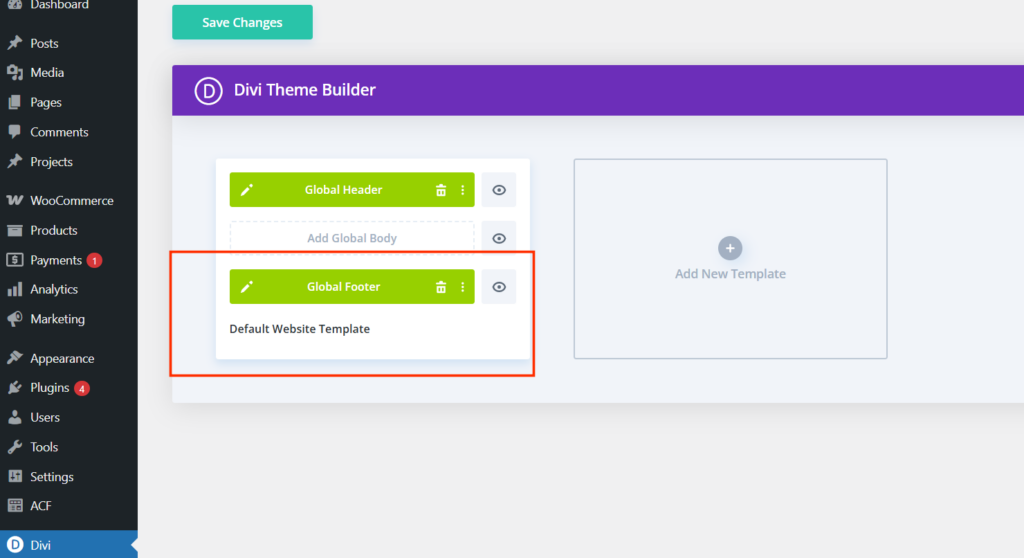The height and width of the screenshot is (558, 1024).
Task: Click the Marketing megaphone icon
Action: click(14, 320)
